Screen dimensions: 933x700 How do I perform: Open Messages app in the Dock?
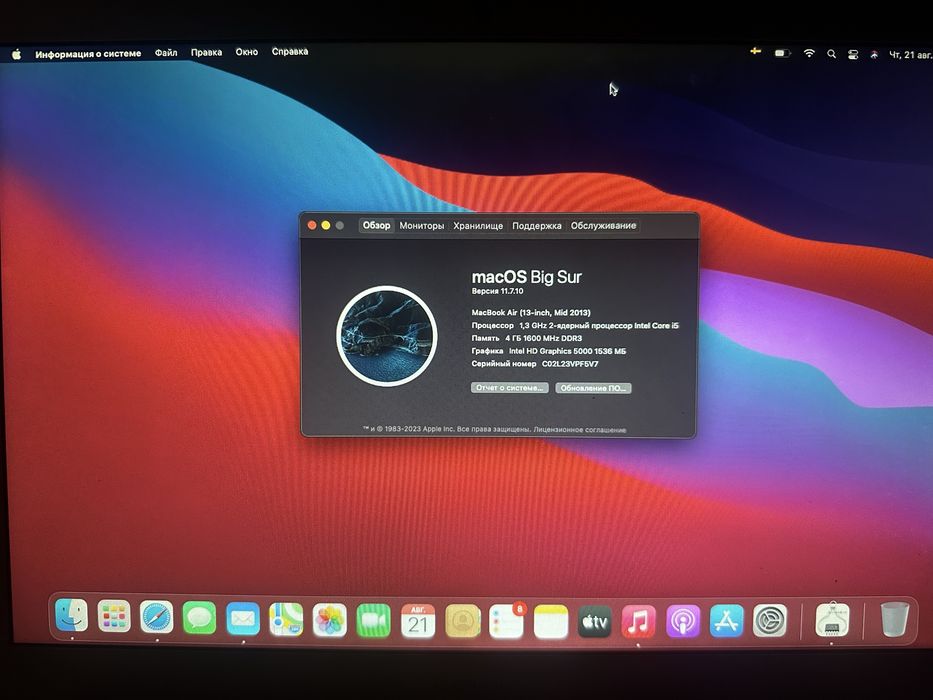(199, 618)
